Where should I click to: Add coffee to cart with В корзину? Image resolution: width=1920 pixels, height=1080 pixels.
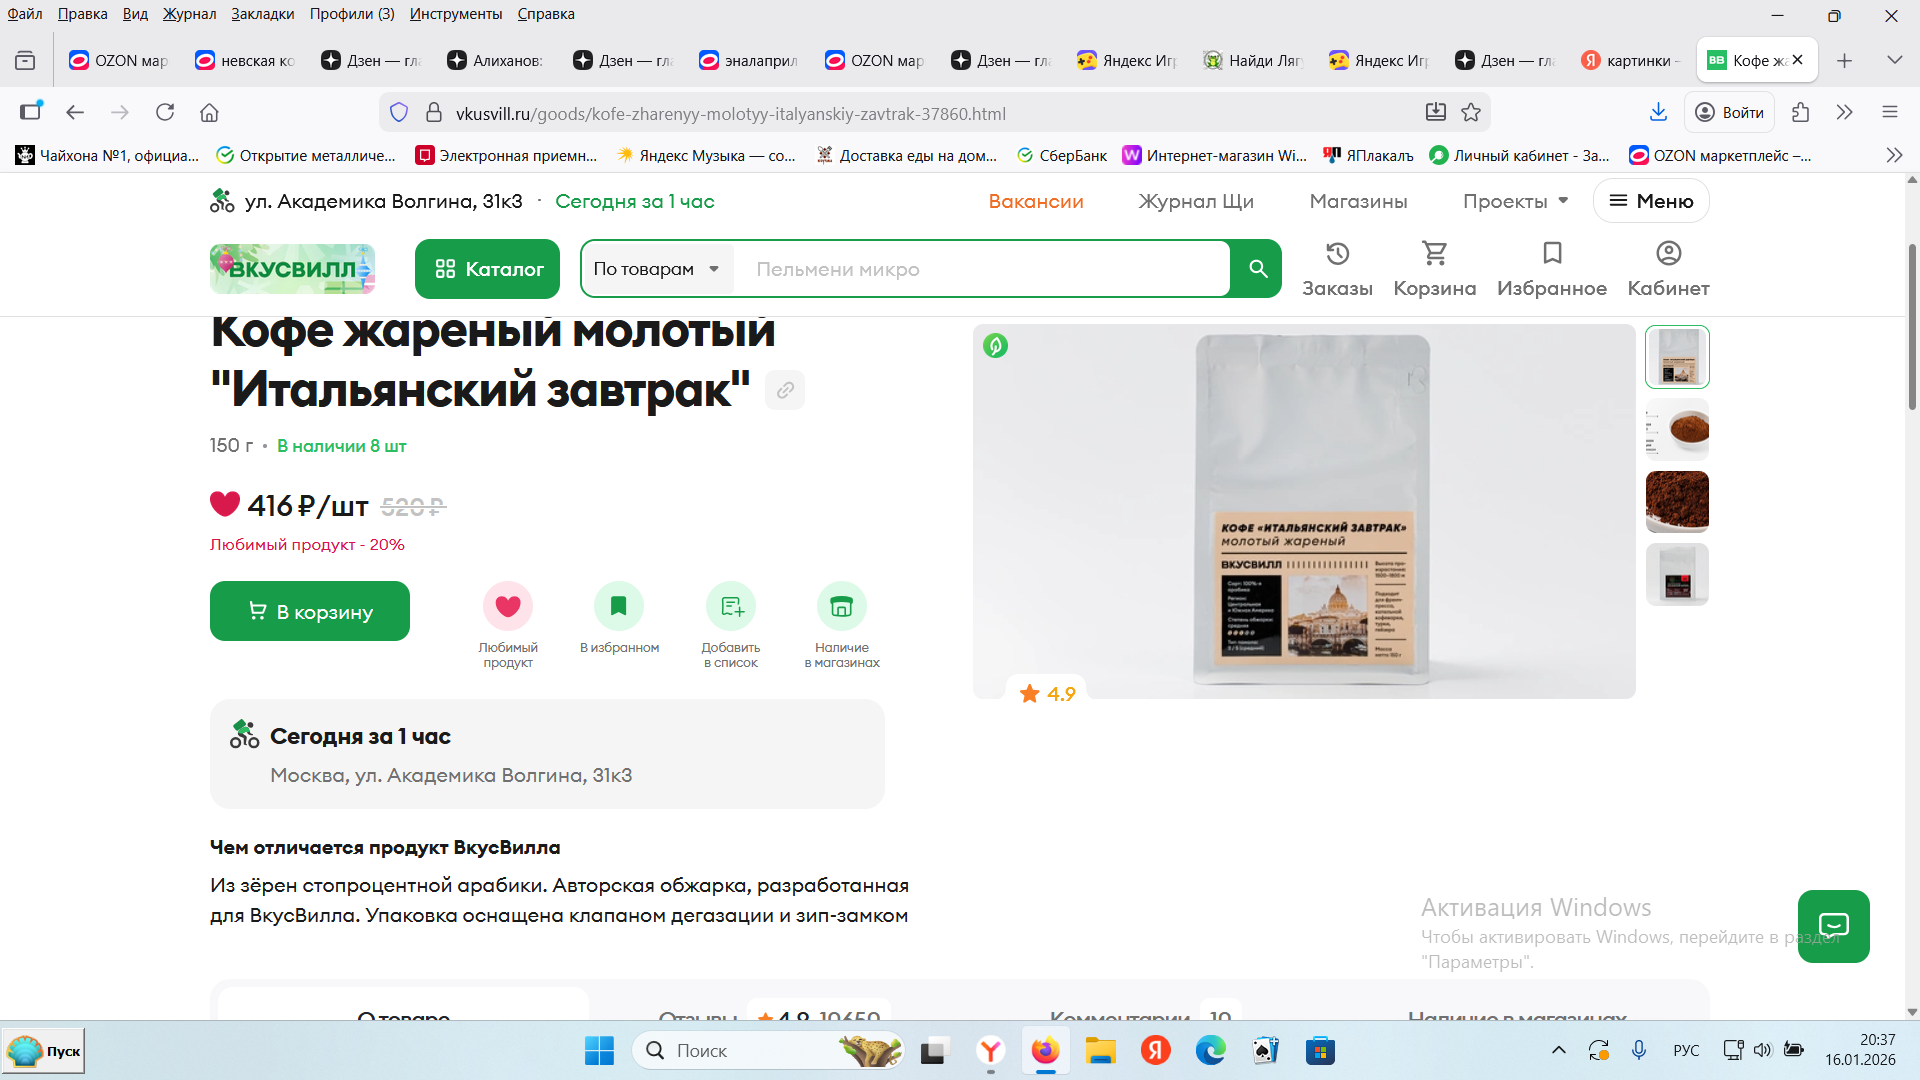pyautogui.click(x=310, y=611)
